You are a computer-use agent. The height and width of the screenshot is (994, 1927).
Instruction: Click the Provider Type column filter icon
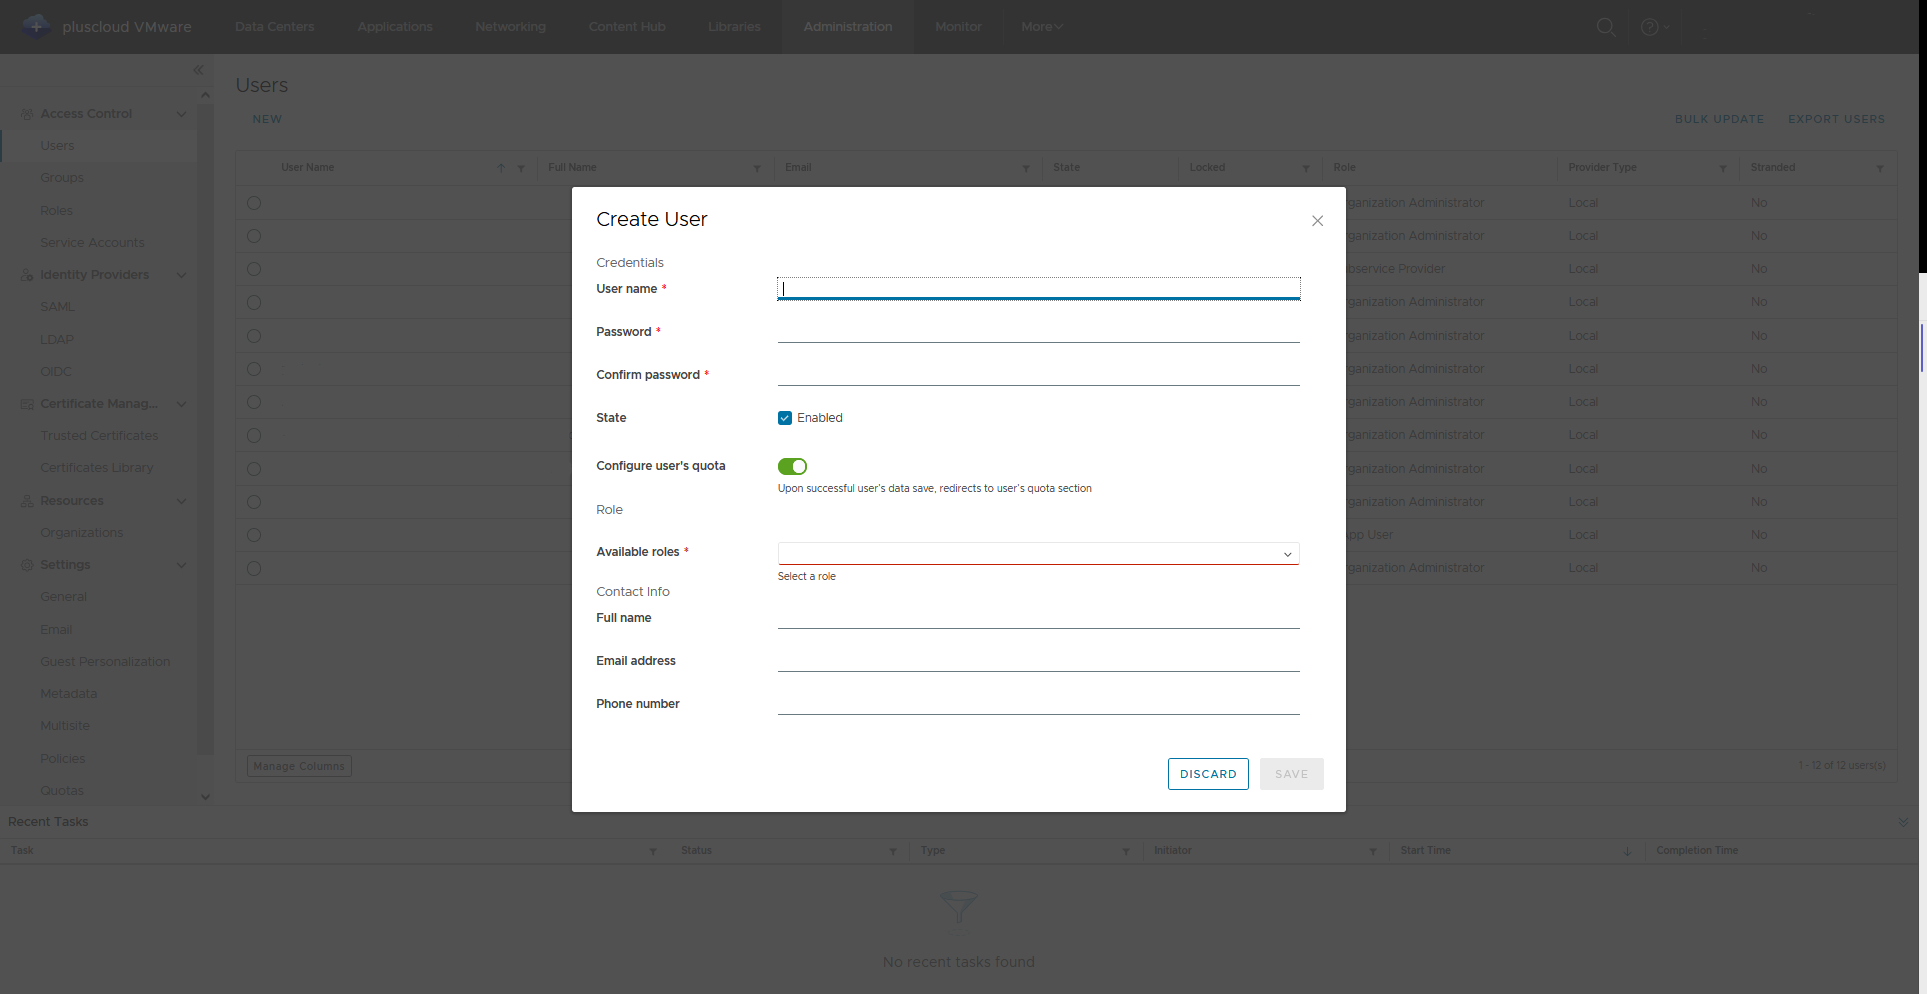coord(1723,168)
